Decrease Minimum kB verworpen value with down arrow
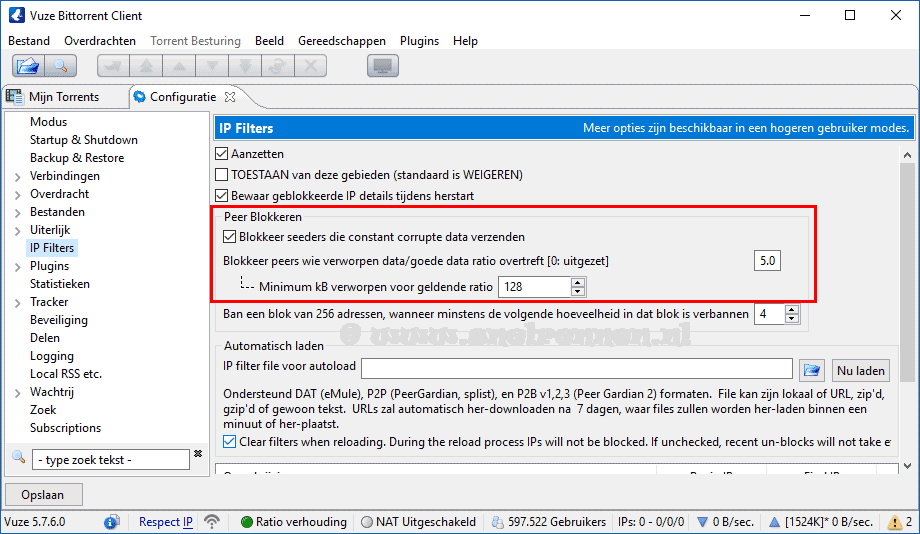The width and height of the screenshot is (920, 534). pyautogui.click(x=577, y=291)
